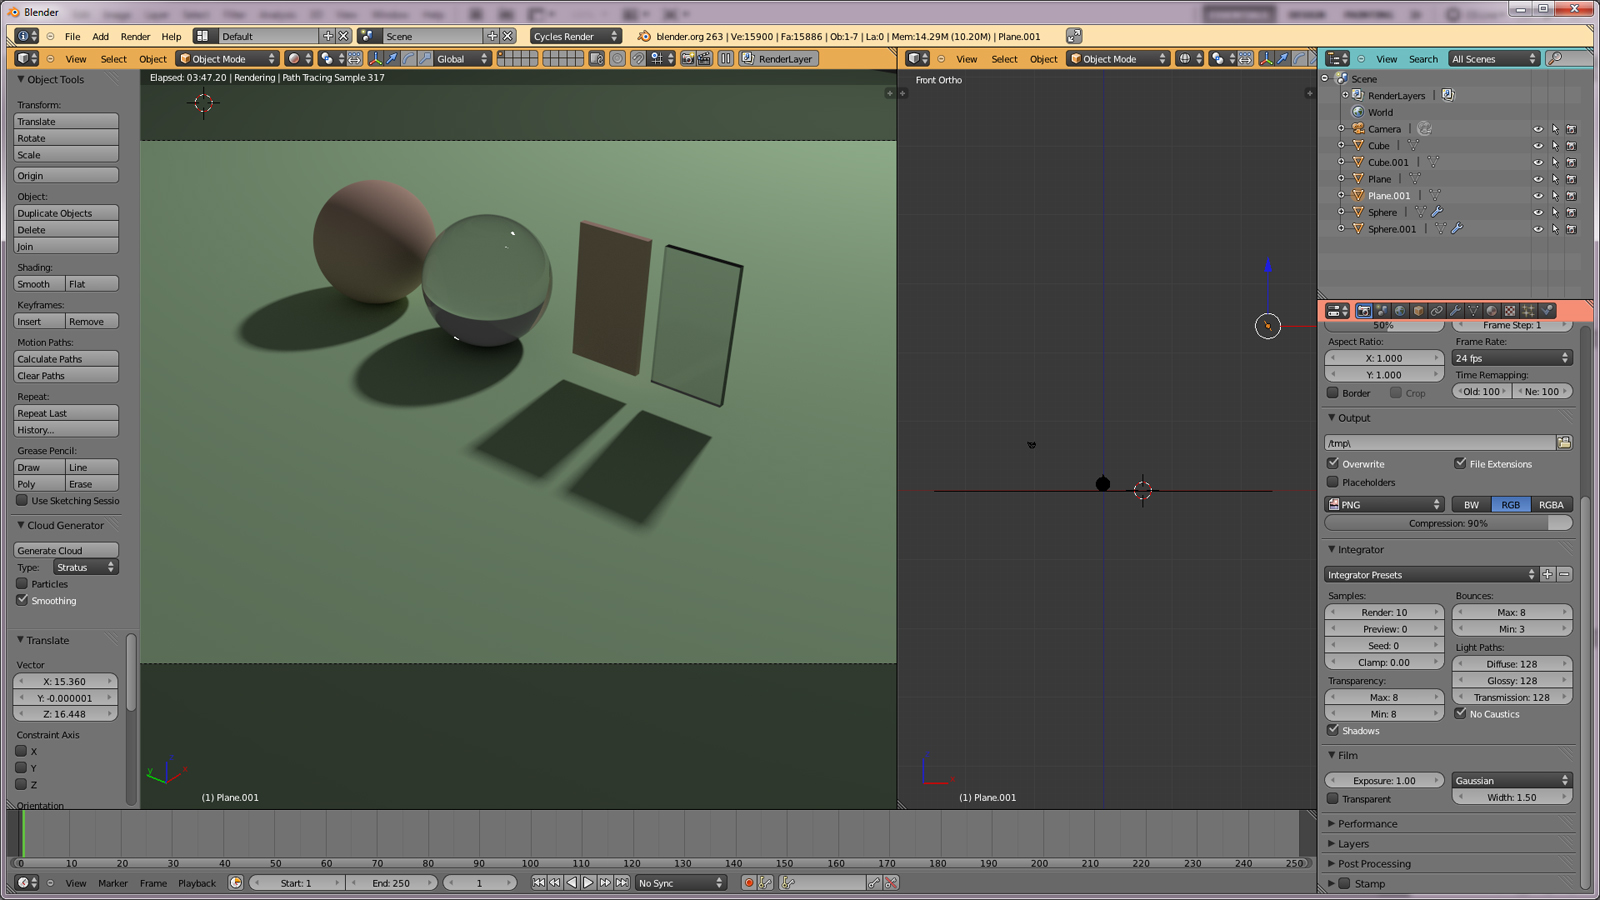The height and width of the screenshot is (900, 1600).
Task: Open the Gaussian filter dropdown
Action: pyautogui.click(x=1512, y=781)
